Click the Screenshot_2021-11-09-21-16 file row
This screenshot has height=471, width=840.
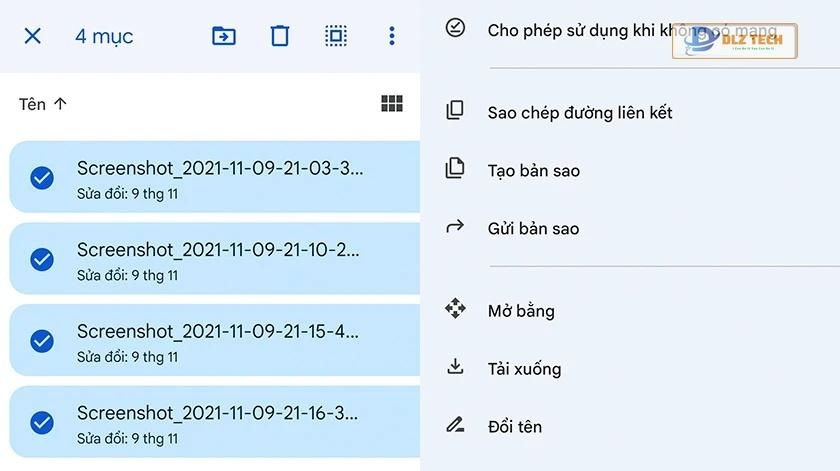tap(218, 422)
